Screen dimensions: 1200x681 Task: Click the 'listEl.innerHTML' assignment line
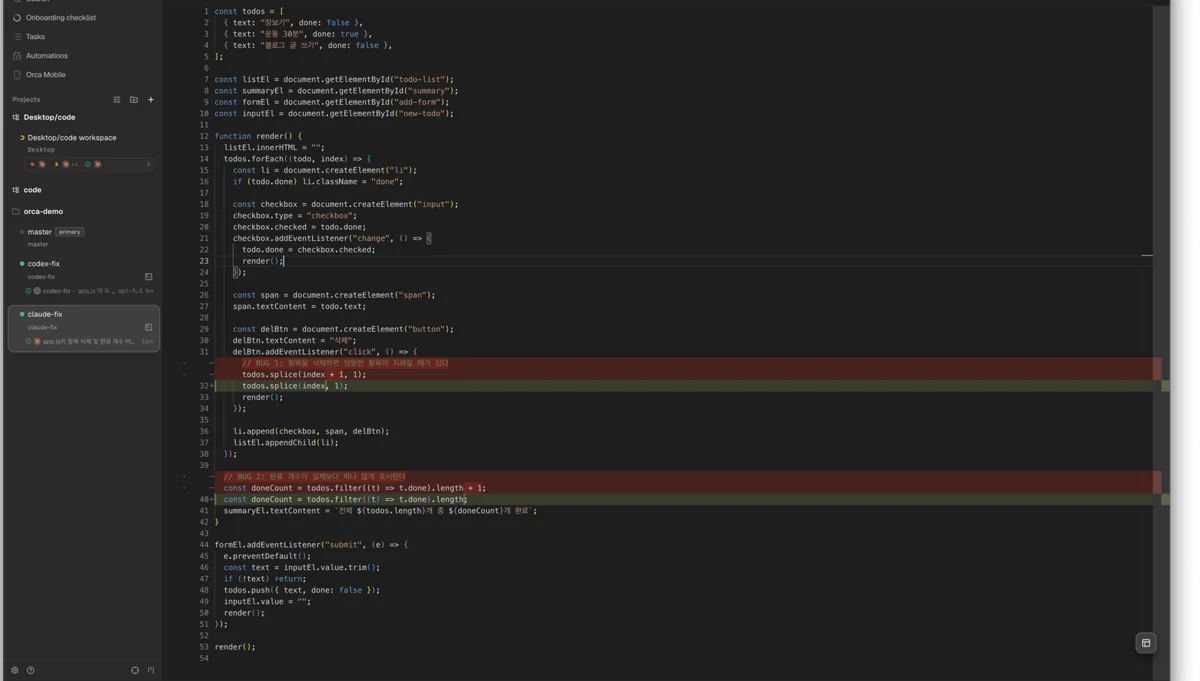point(274,147)
